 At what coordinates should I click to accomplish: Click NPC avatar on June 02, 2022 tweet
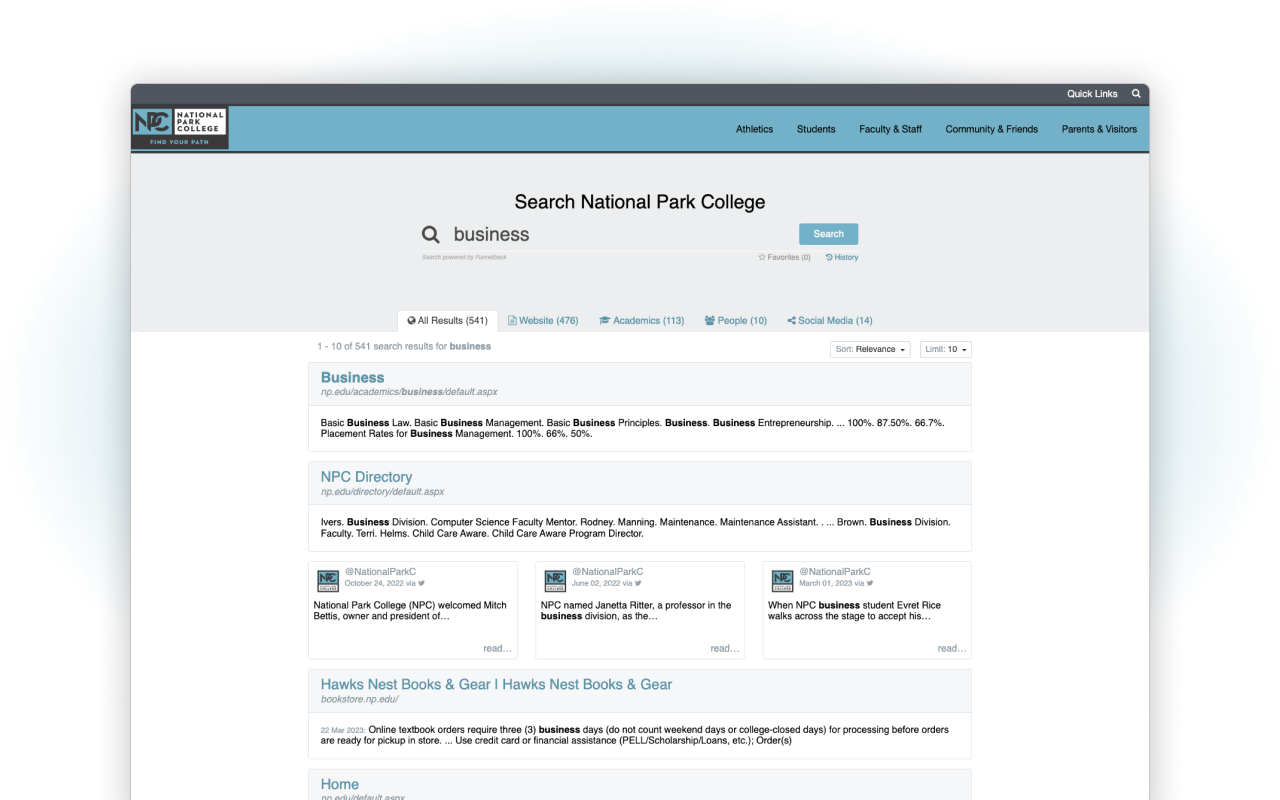pyautogui.click(x=555, y=581)
